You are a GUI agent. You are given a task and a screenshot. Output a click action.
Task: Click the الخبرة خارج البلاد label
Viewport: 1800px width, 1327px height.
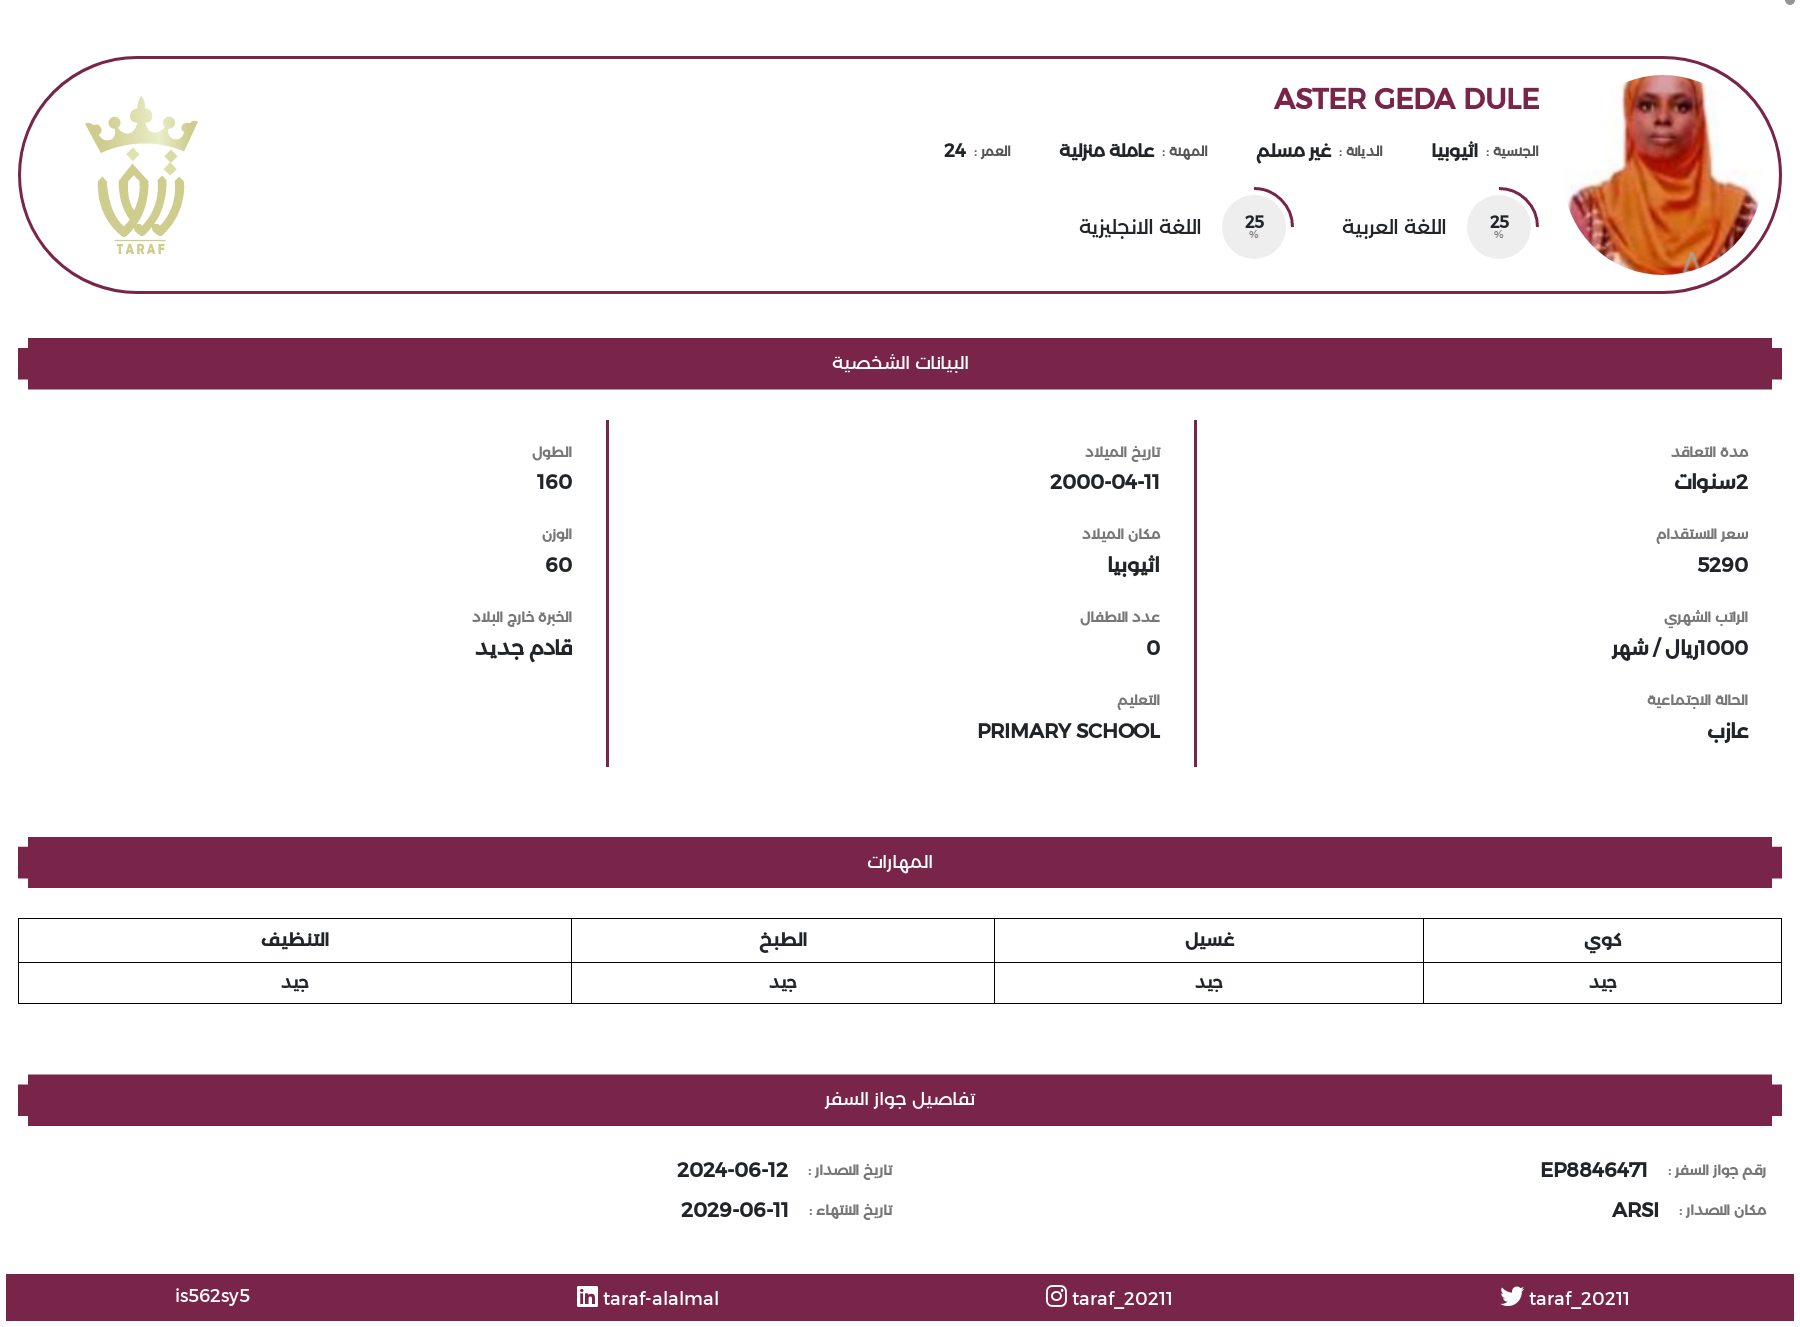pyautogui.click(x=522, y=617)
